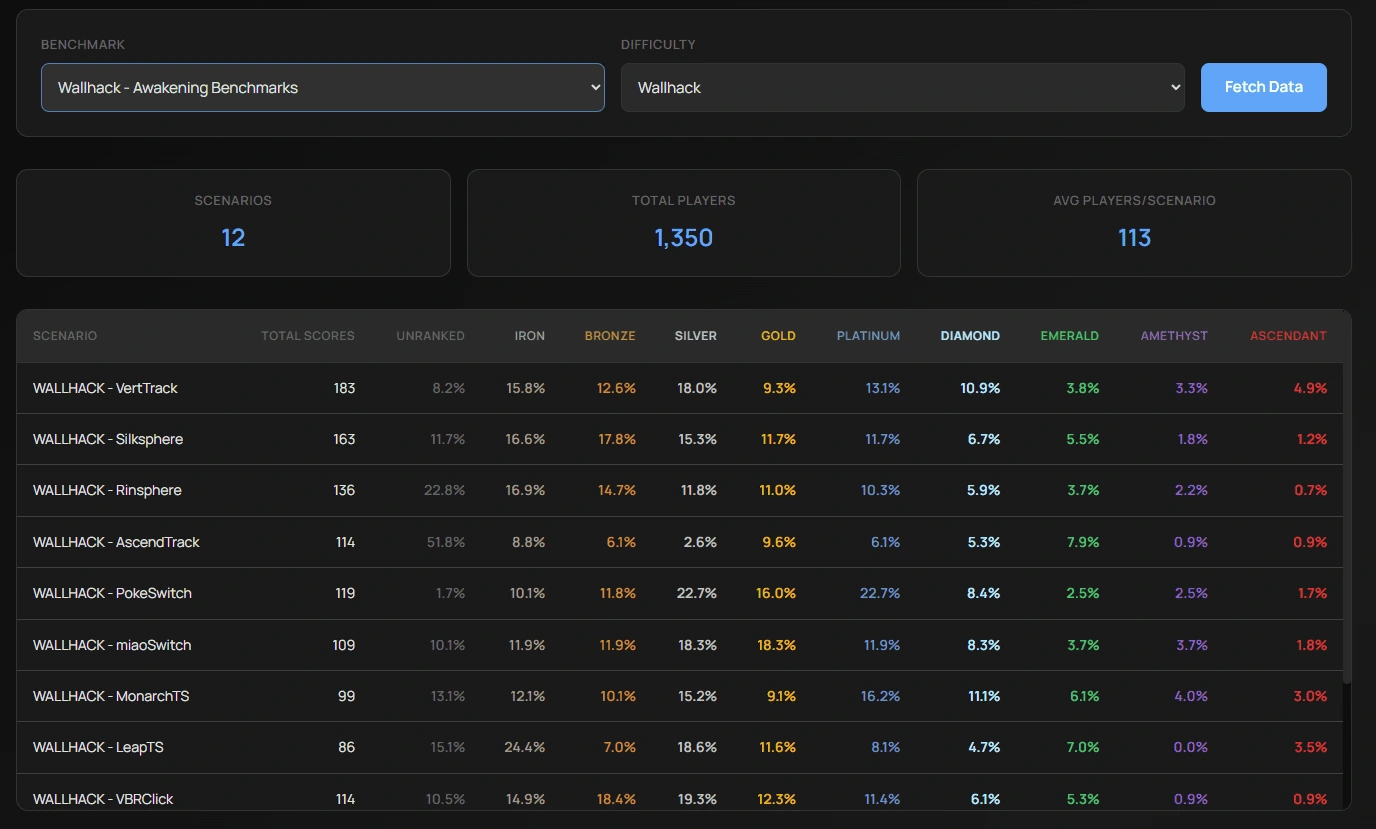This screenshot has width=1376, height=829.
Task: Click the WALLHACK - Silksphere row
Action: coord(106,439)
